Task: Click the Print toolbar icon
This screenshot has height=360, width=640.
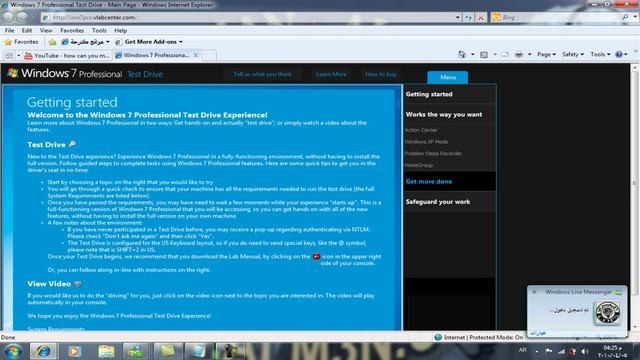Action: [519, 55]
